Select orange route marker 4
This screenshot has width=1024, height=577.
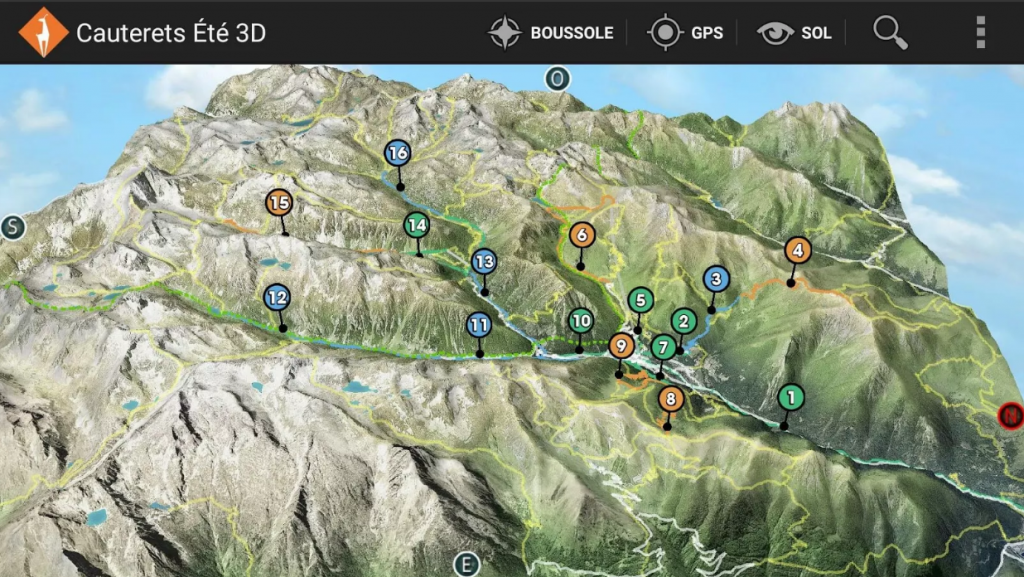797,250
